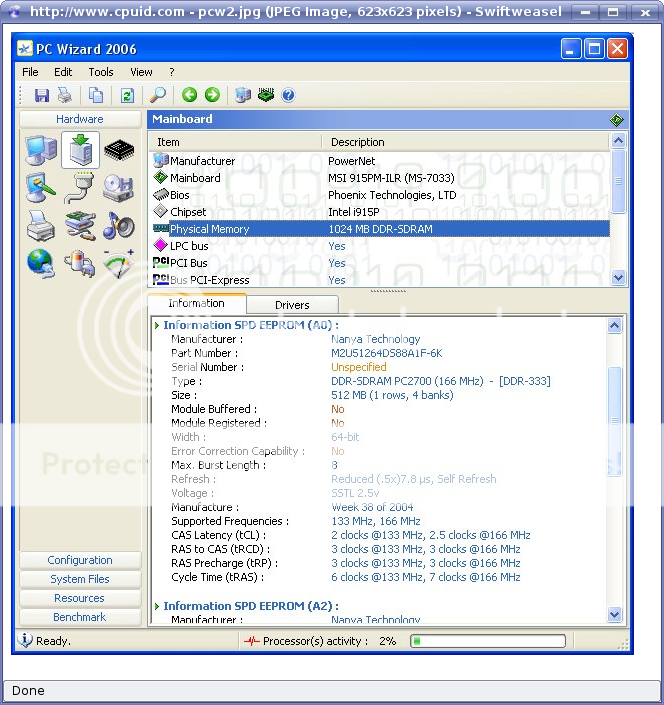Open the View menu

(x=141, y=72)
